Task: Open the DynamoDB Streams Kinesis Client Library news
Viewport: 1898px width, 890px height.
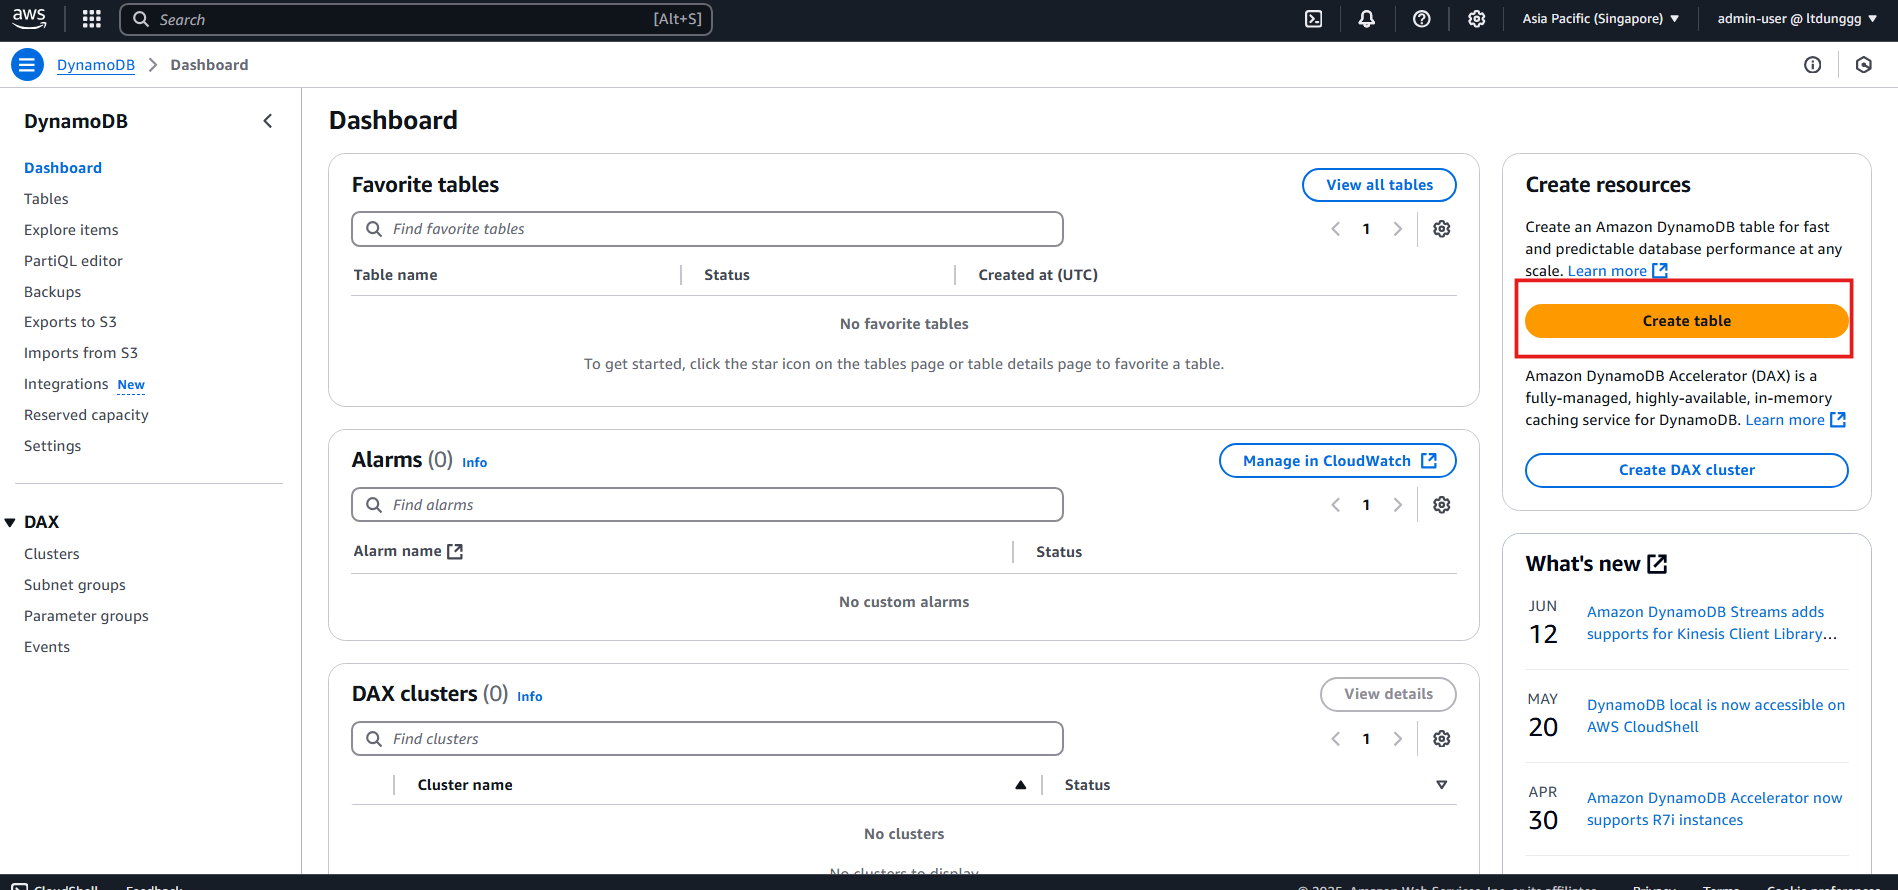Action: click(1711, 623)
